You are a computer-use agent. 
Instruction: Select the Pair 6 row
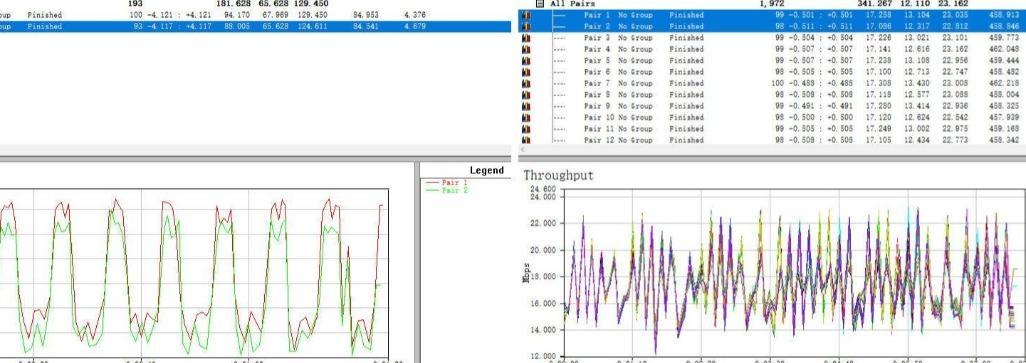772,72
